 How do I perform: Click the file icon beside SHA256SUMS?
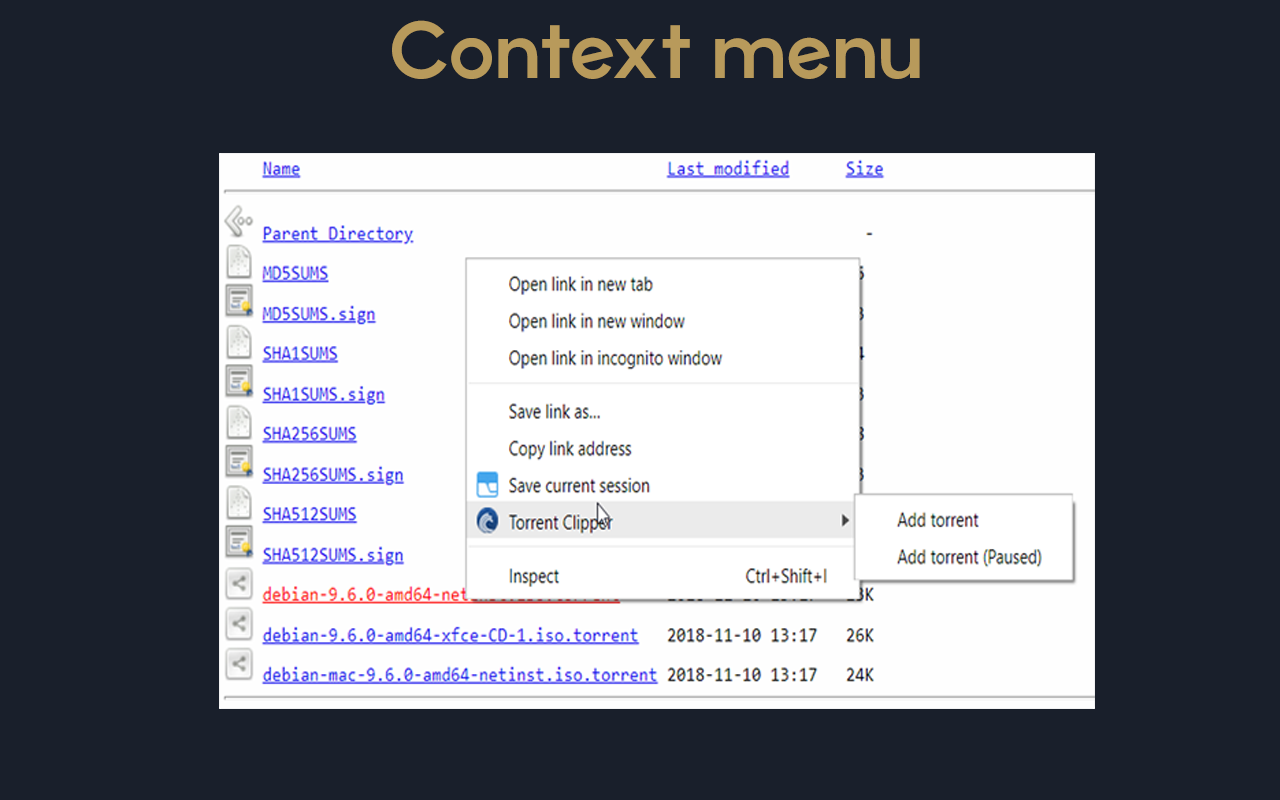click(238, 422)
